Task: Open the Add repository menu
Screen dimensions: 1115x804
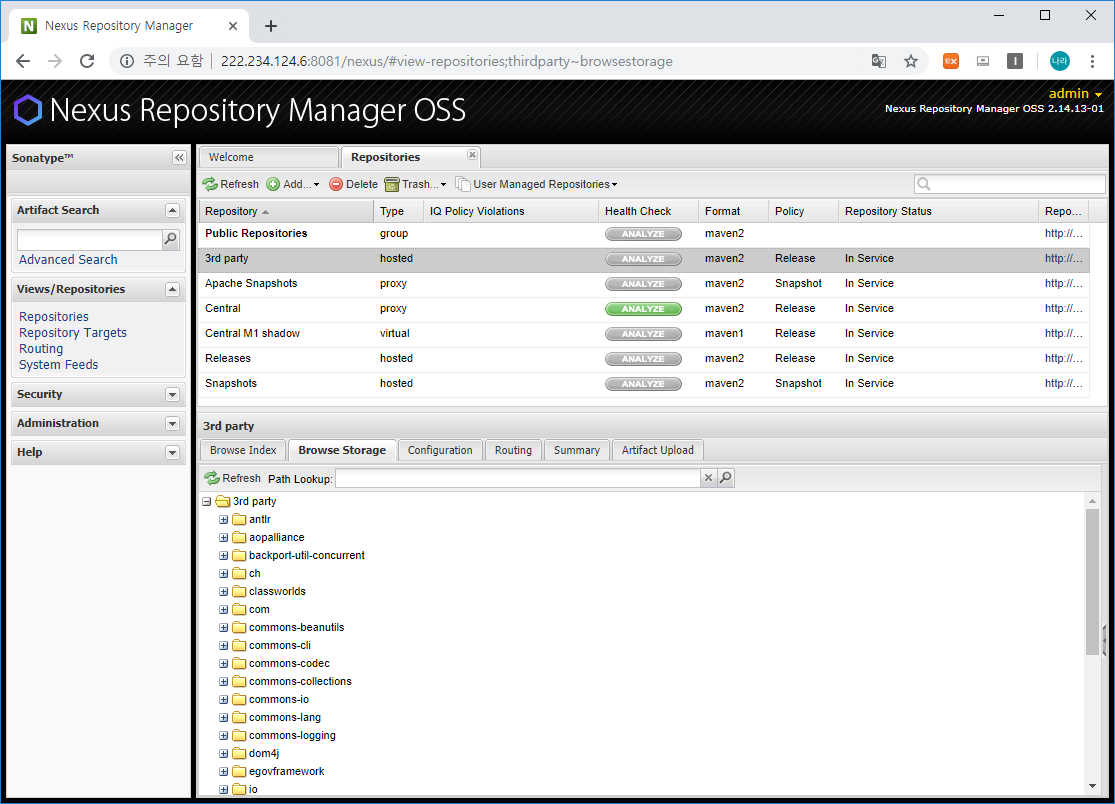Action: click(x=293, y=184)
